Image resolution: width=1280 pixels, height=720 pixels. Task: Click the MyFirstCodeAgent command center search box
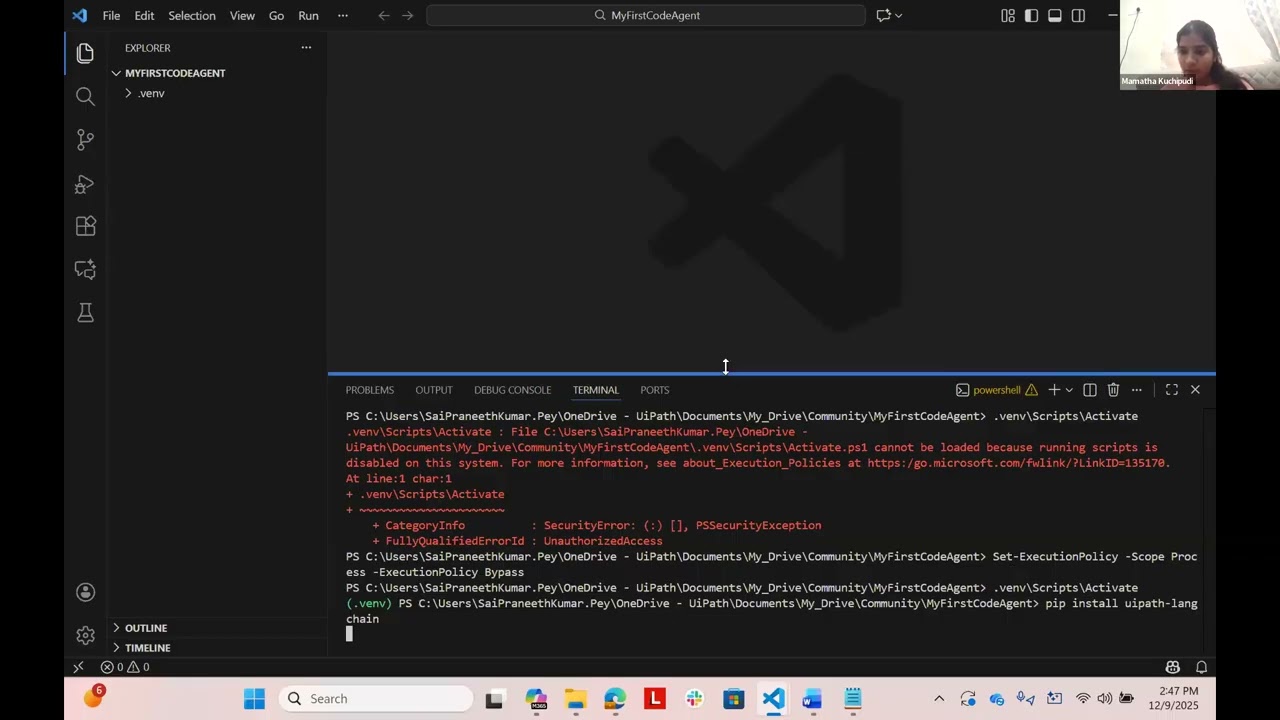coord(646,15)
